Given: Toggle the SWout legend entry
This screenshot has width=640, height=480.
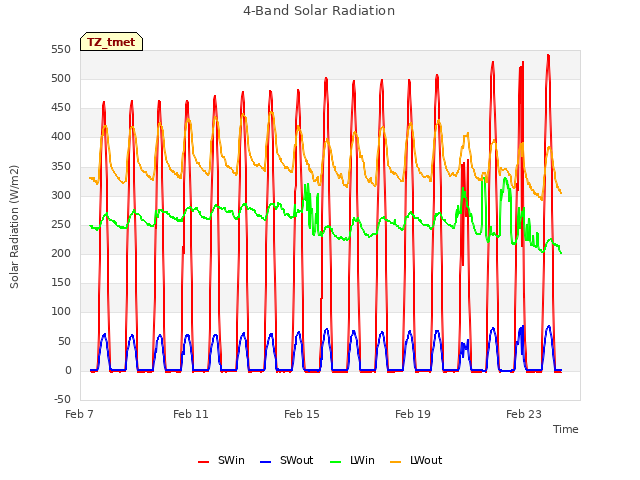Looking at the screenshot, I should [x=287, y=460].
